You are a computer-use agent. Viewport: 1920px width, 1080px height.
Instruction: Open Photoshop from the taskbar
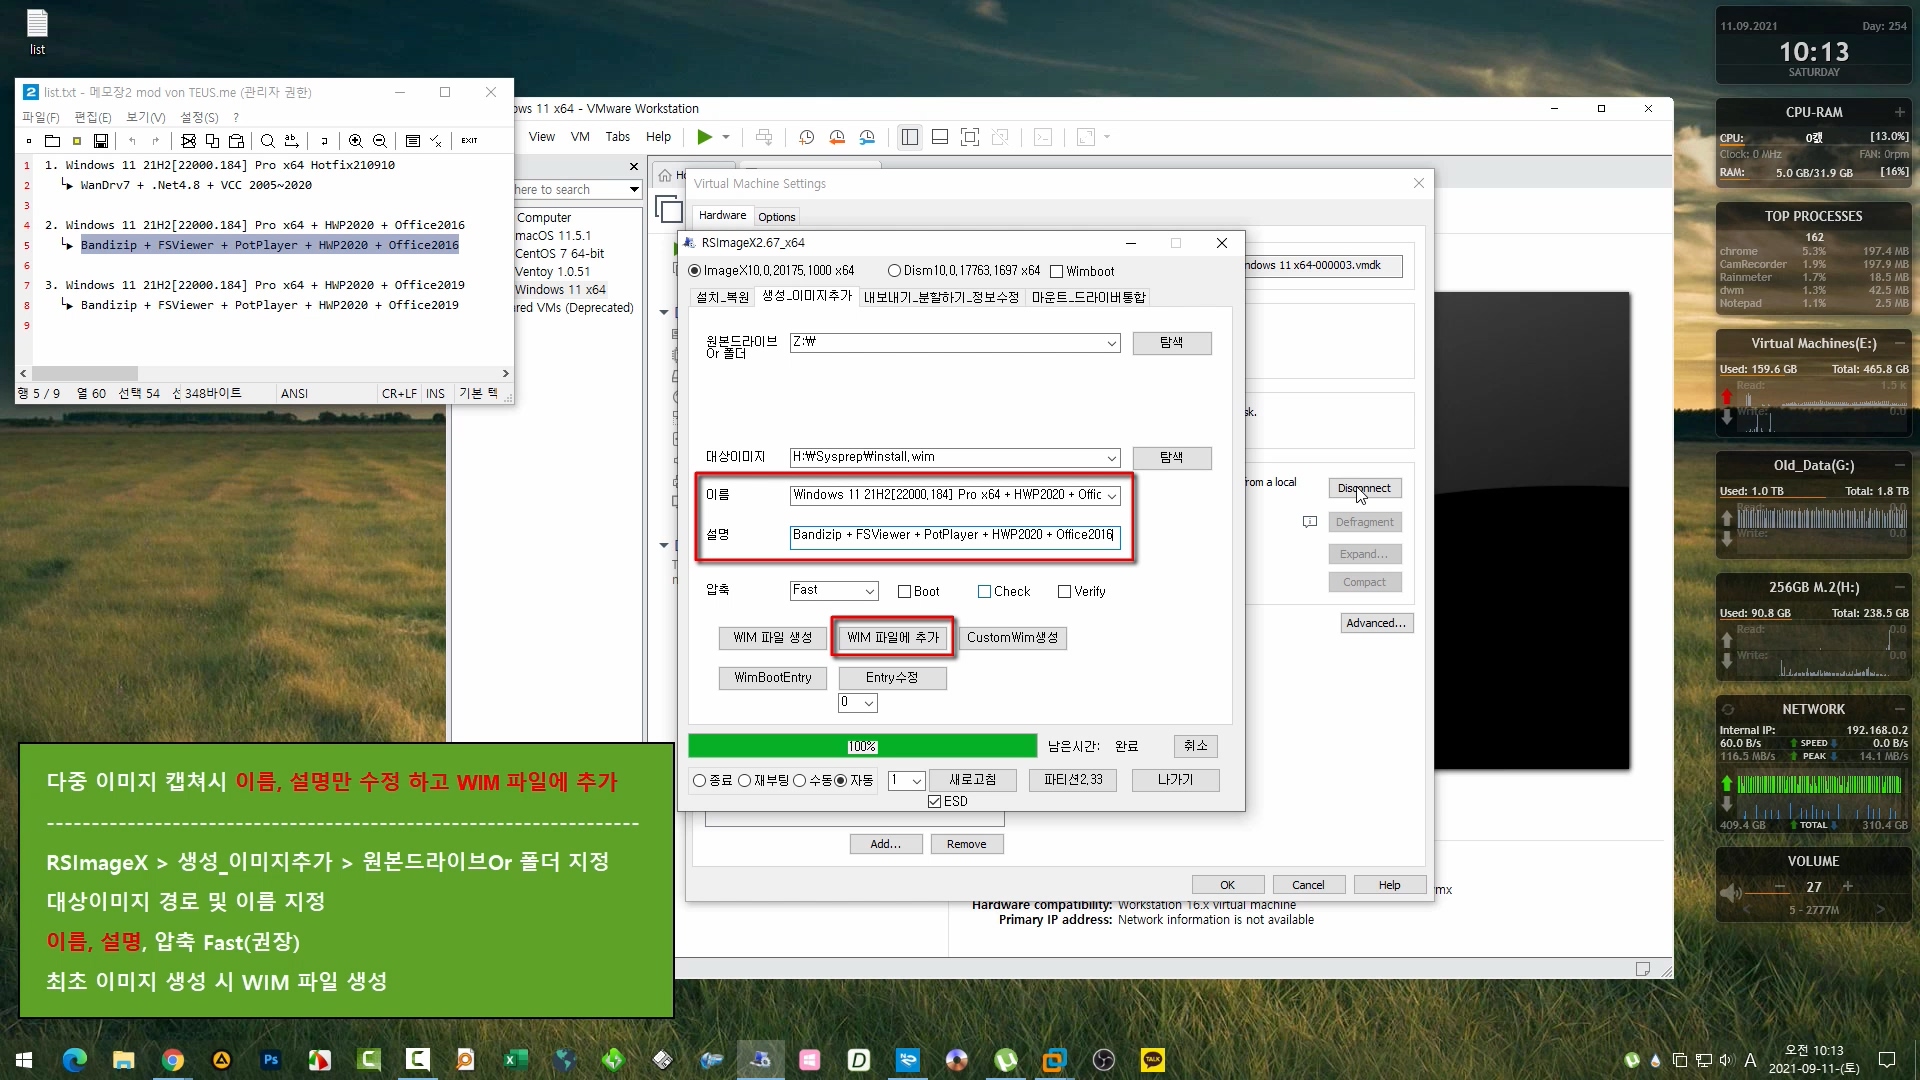[x=271, y=1060]
